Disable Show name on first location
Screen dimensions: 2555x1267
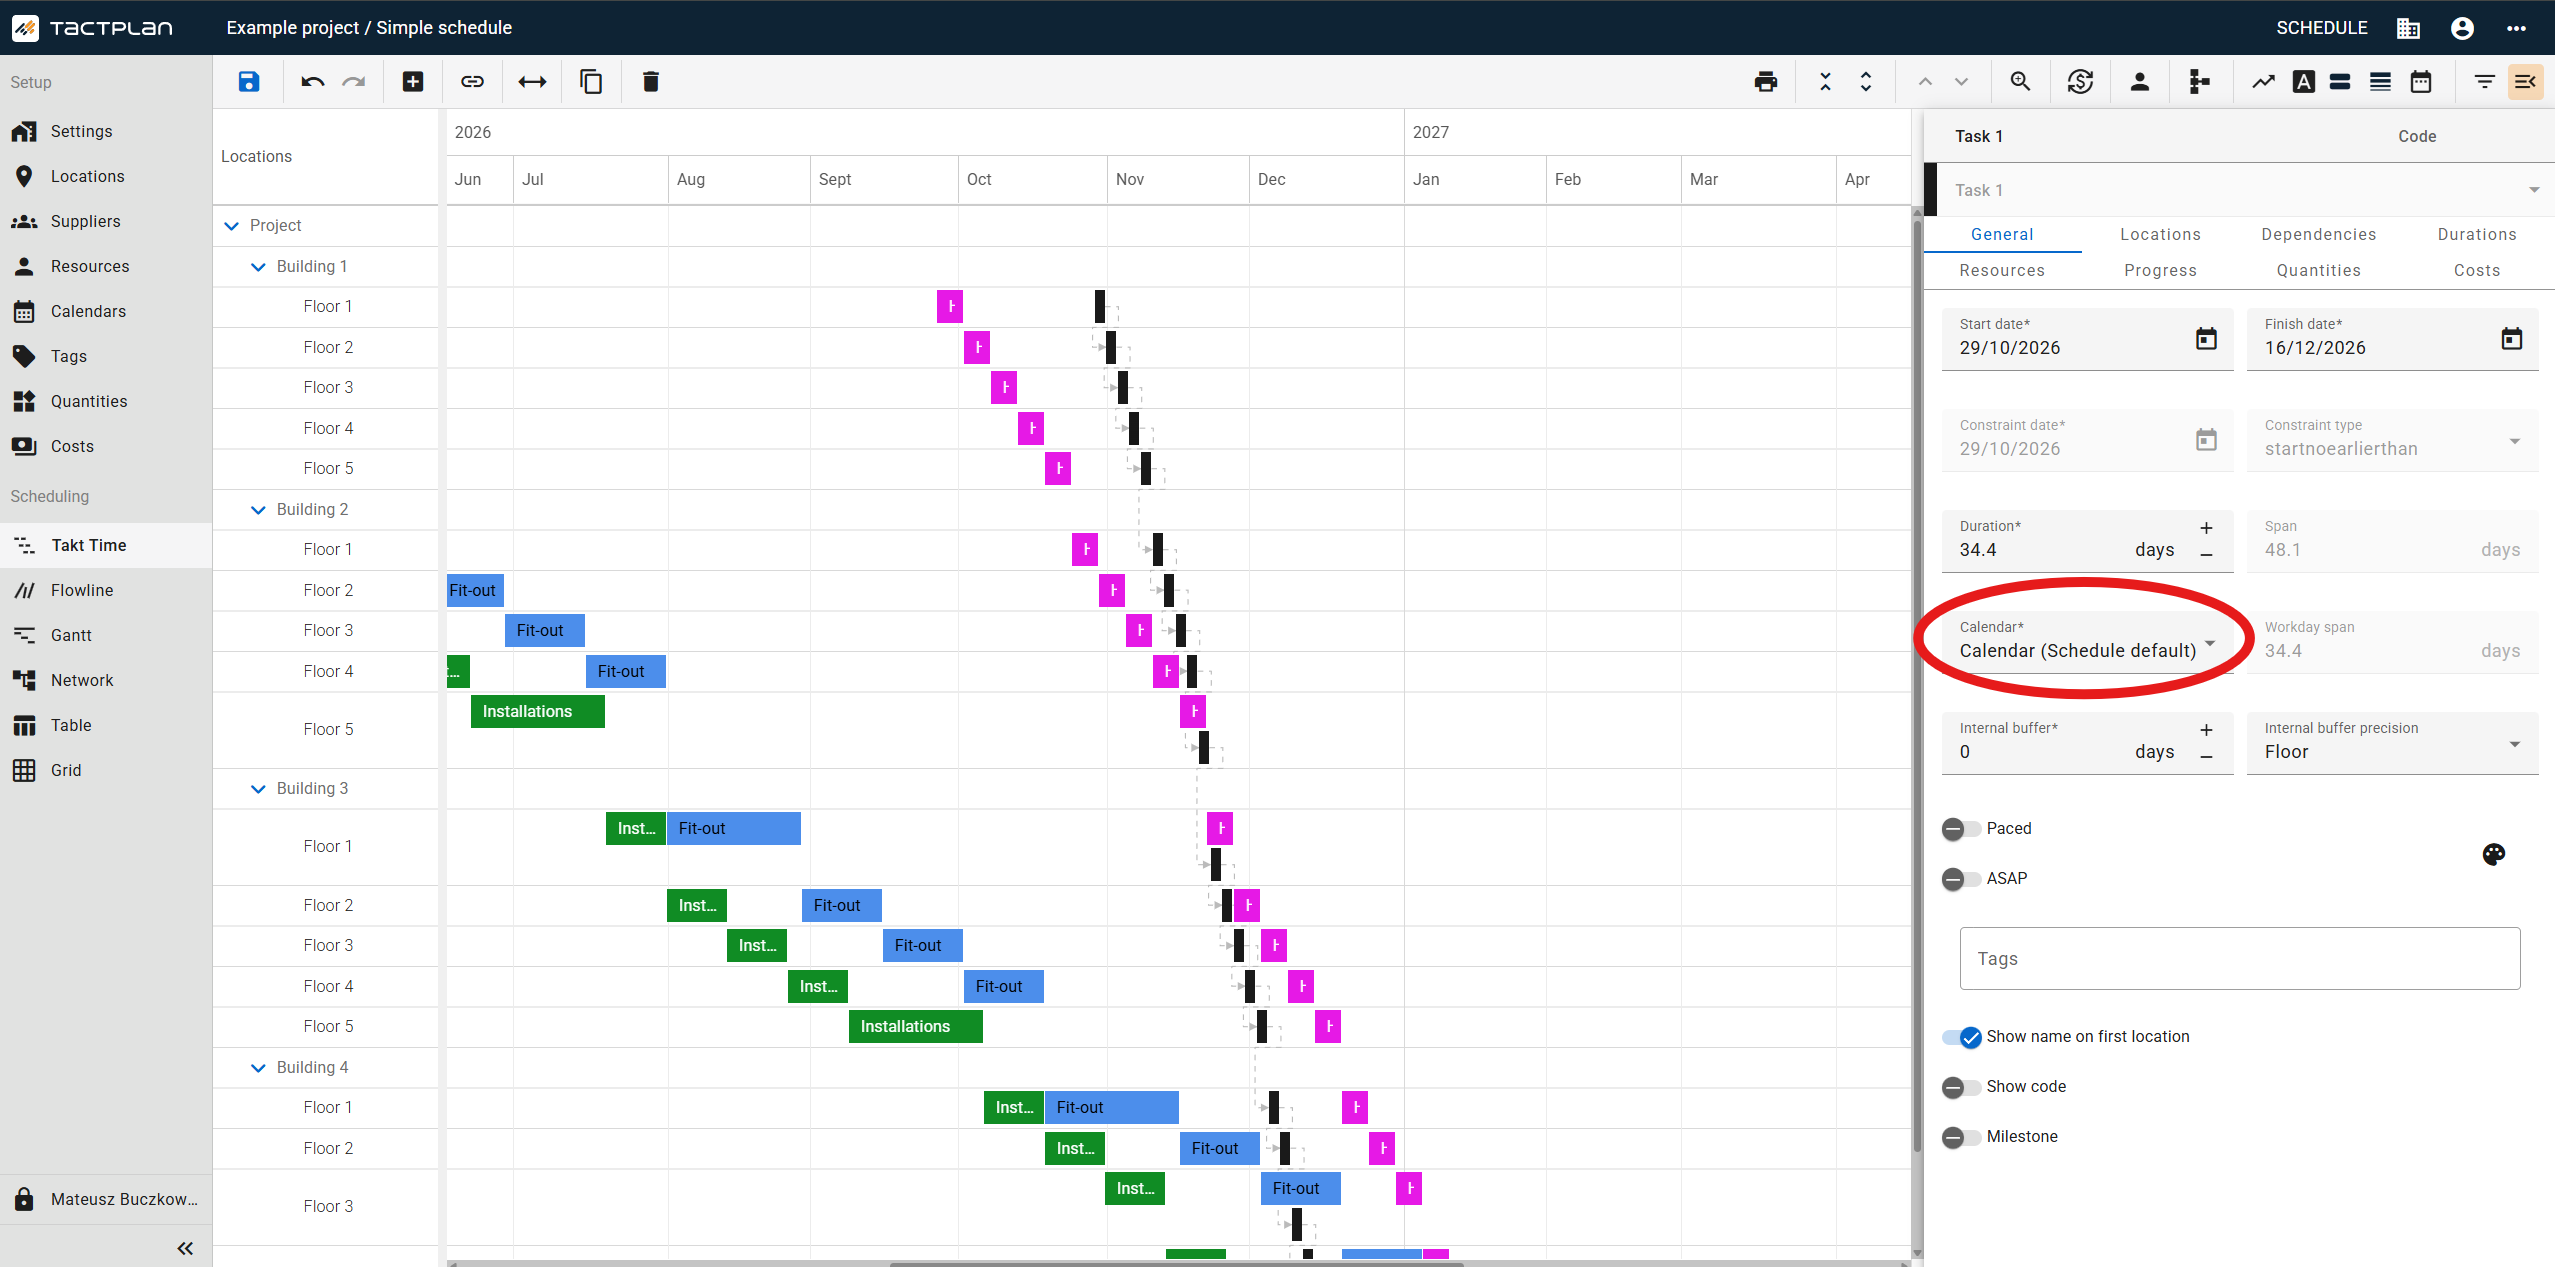(x=1962, y=1037)
